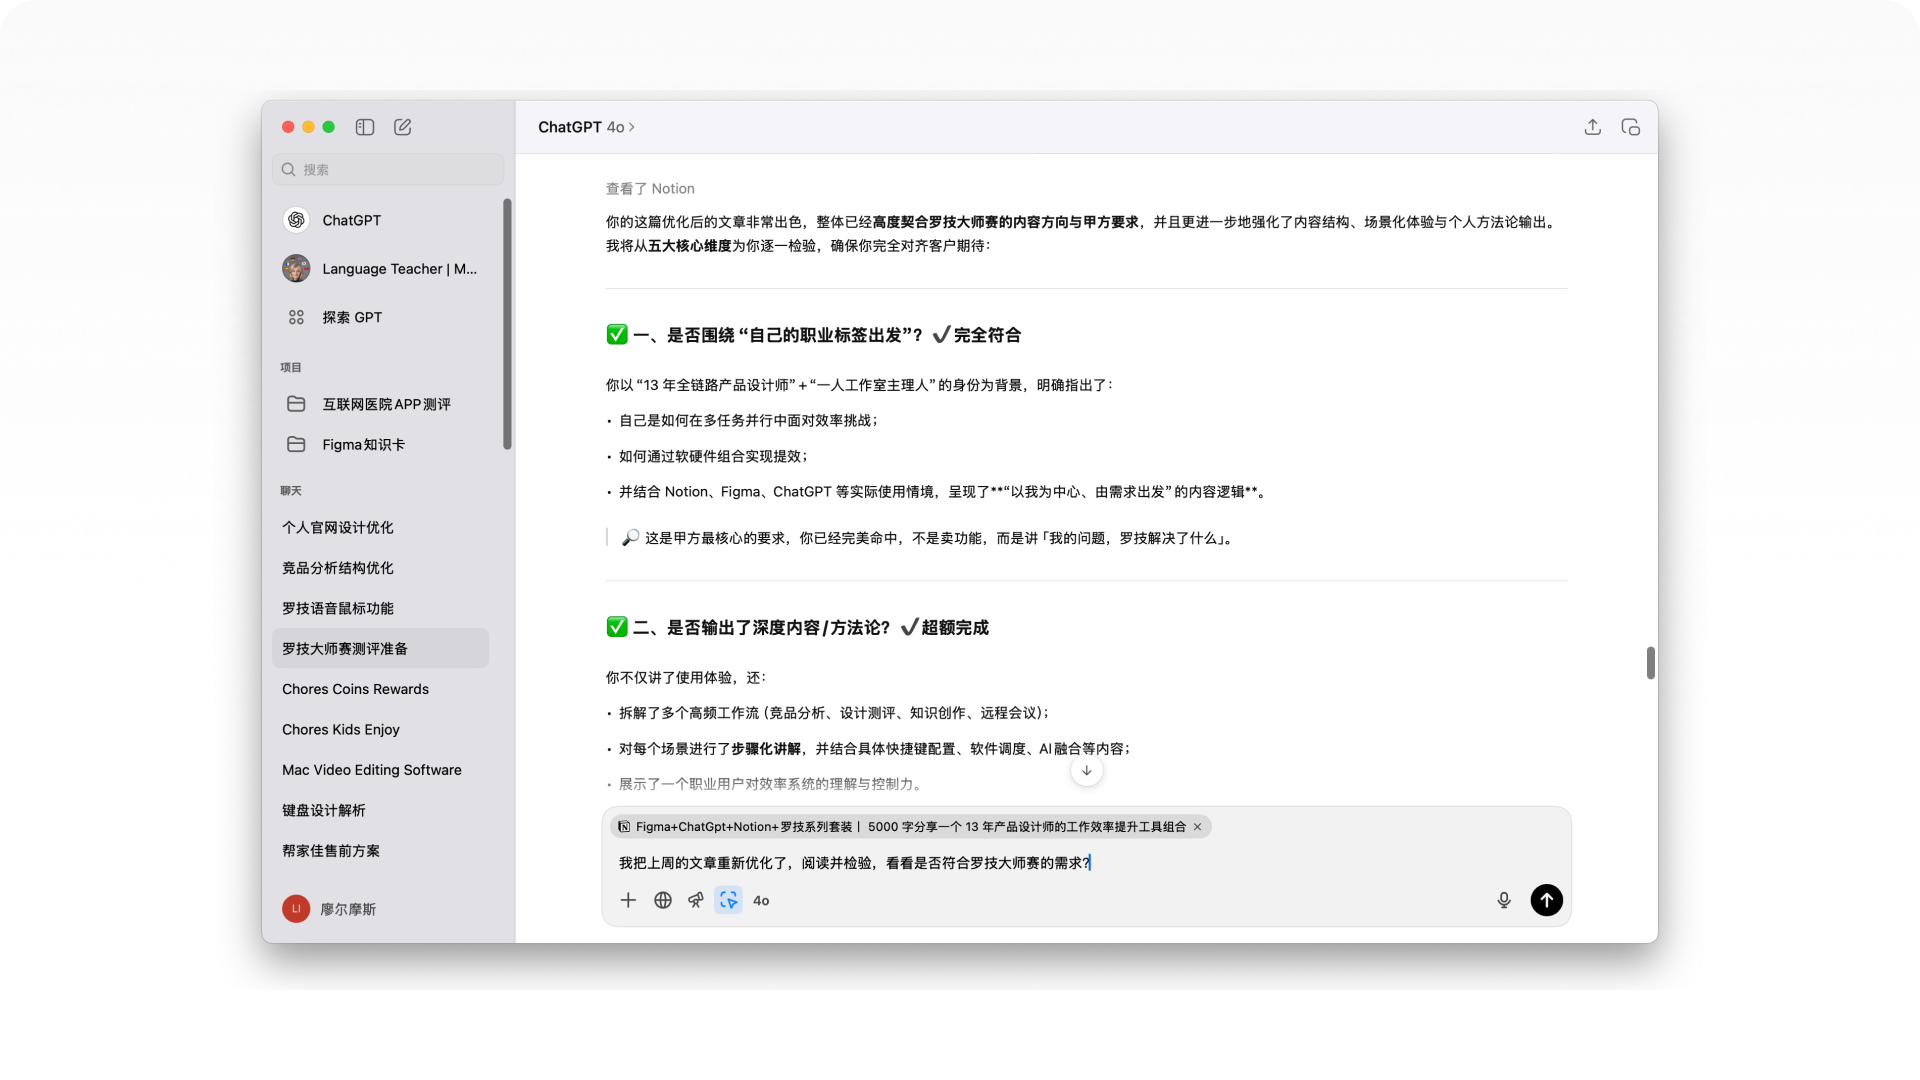Click the conversation scrollbar thumb
The height and width of the screenshot is (1080, 1920).
(1651, 663)
